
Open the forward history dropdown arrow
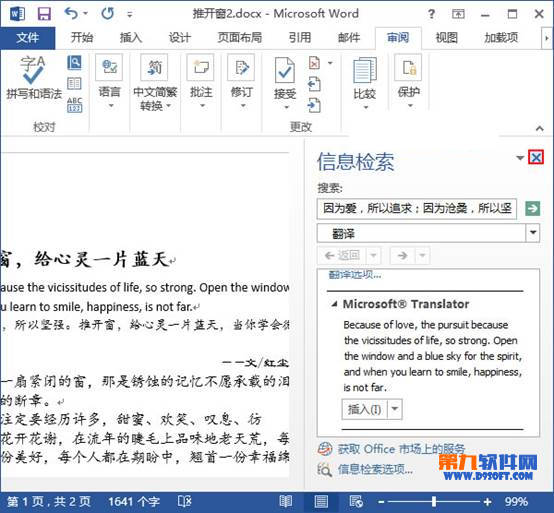point(422,255)
